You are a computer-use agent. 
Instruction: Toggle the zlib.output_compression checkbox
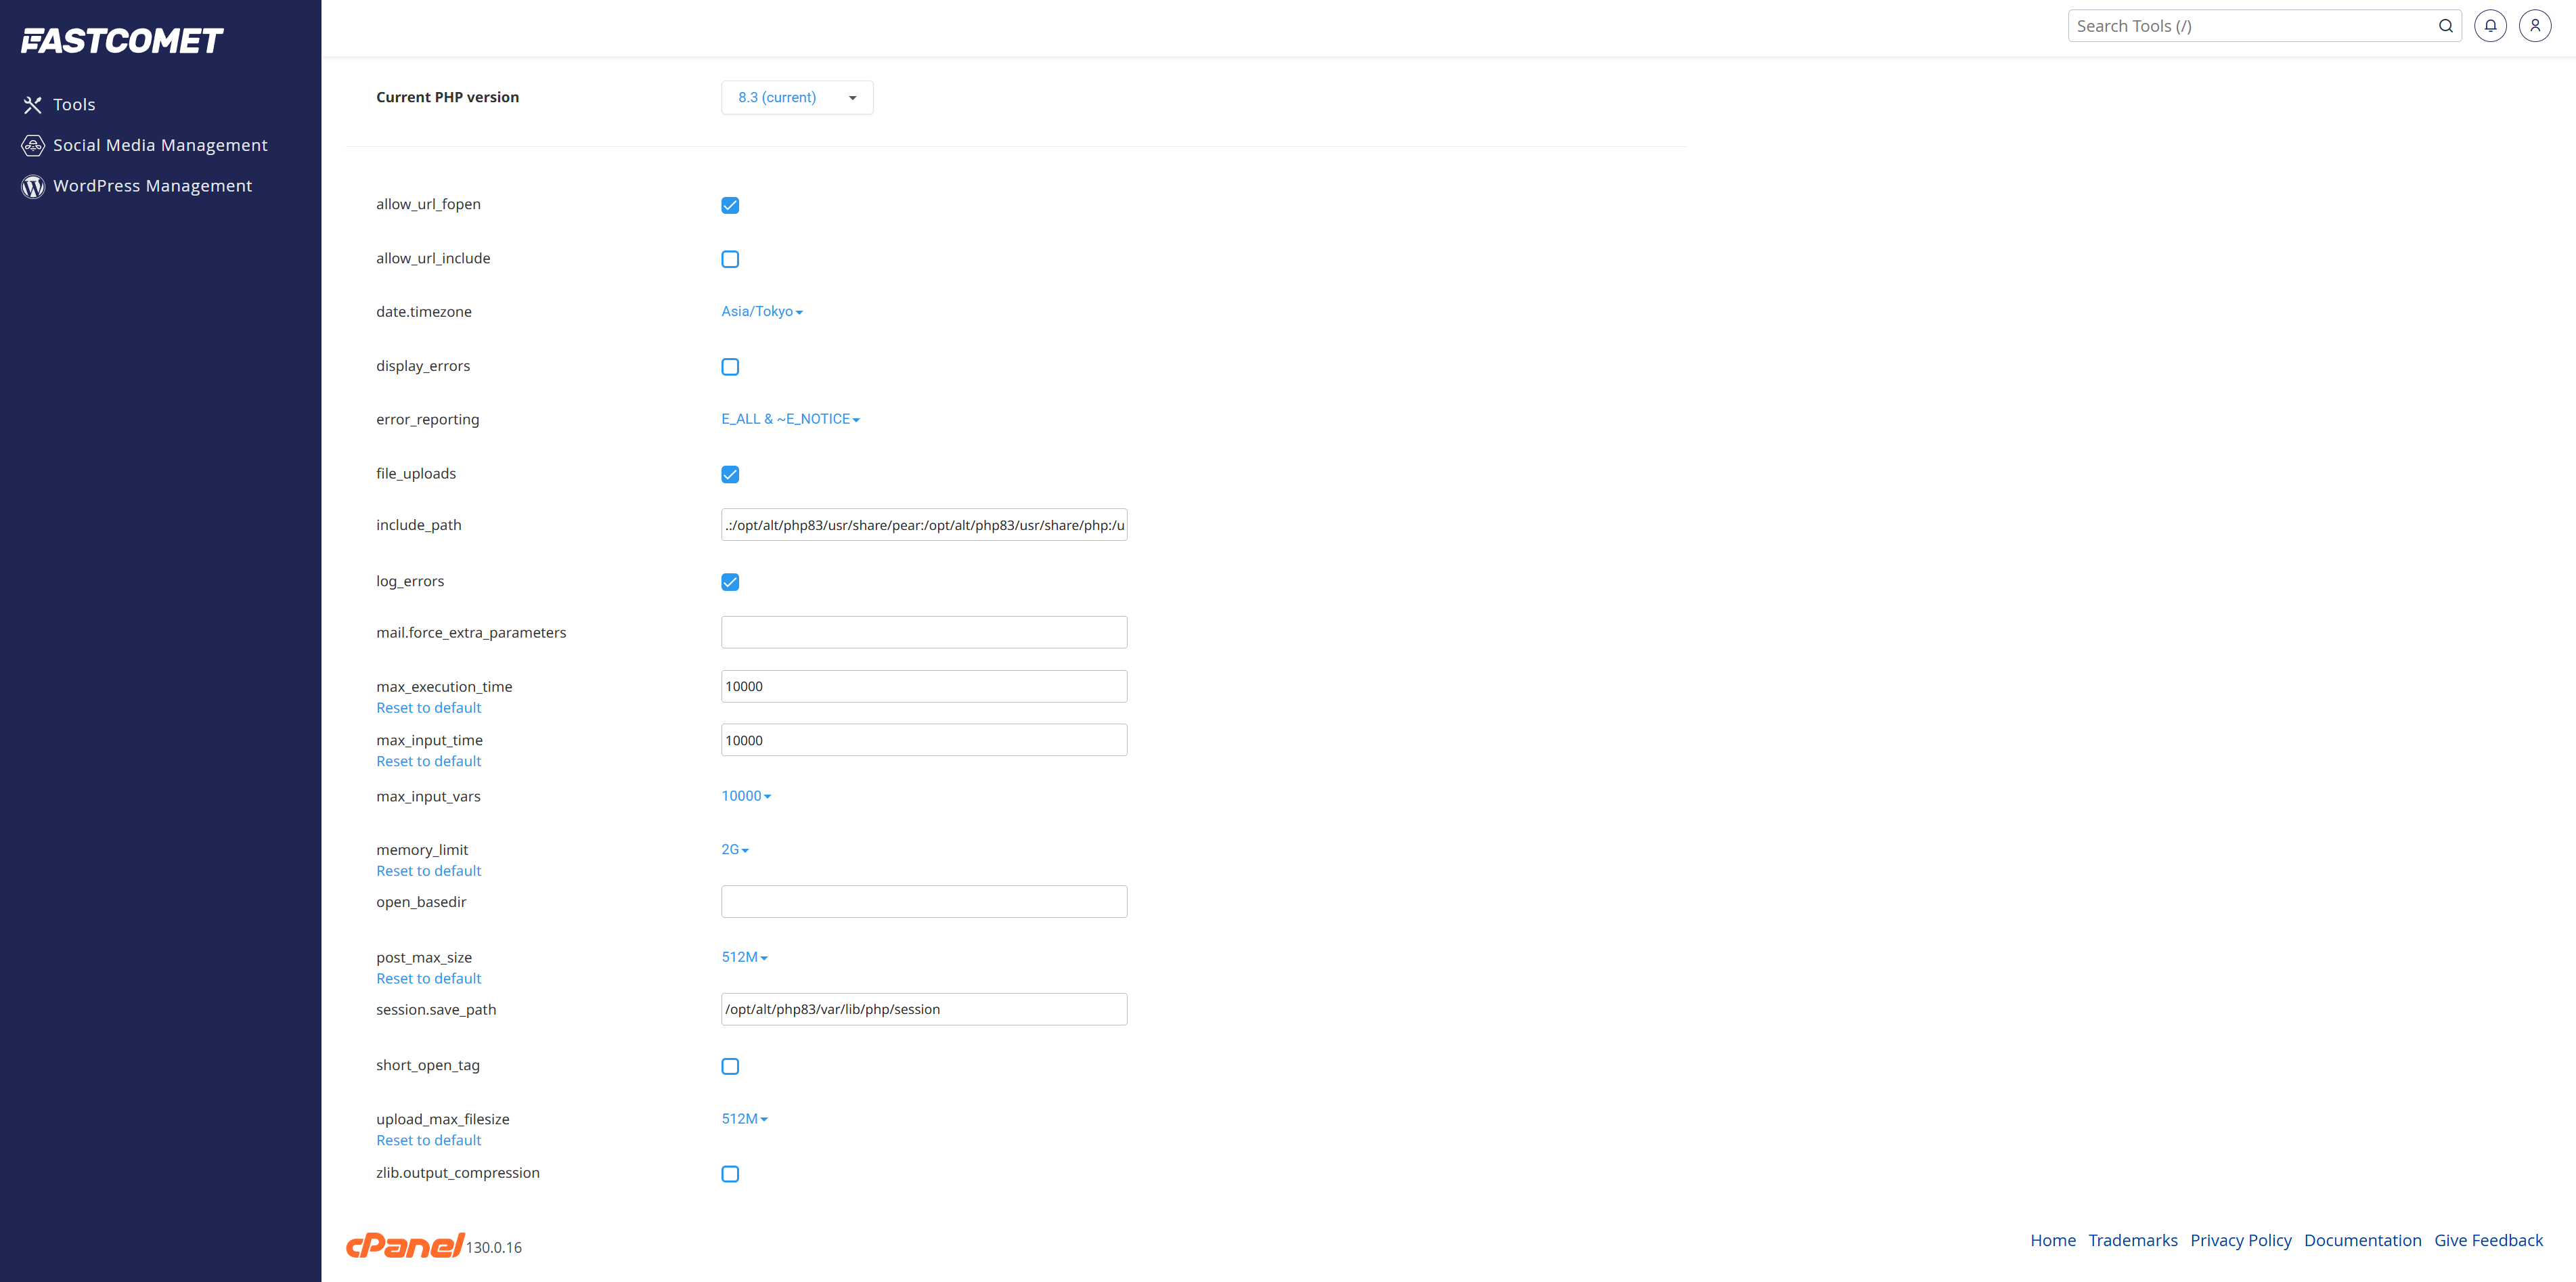point(730,1174)
